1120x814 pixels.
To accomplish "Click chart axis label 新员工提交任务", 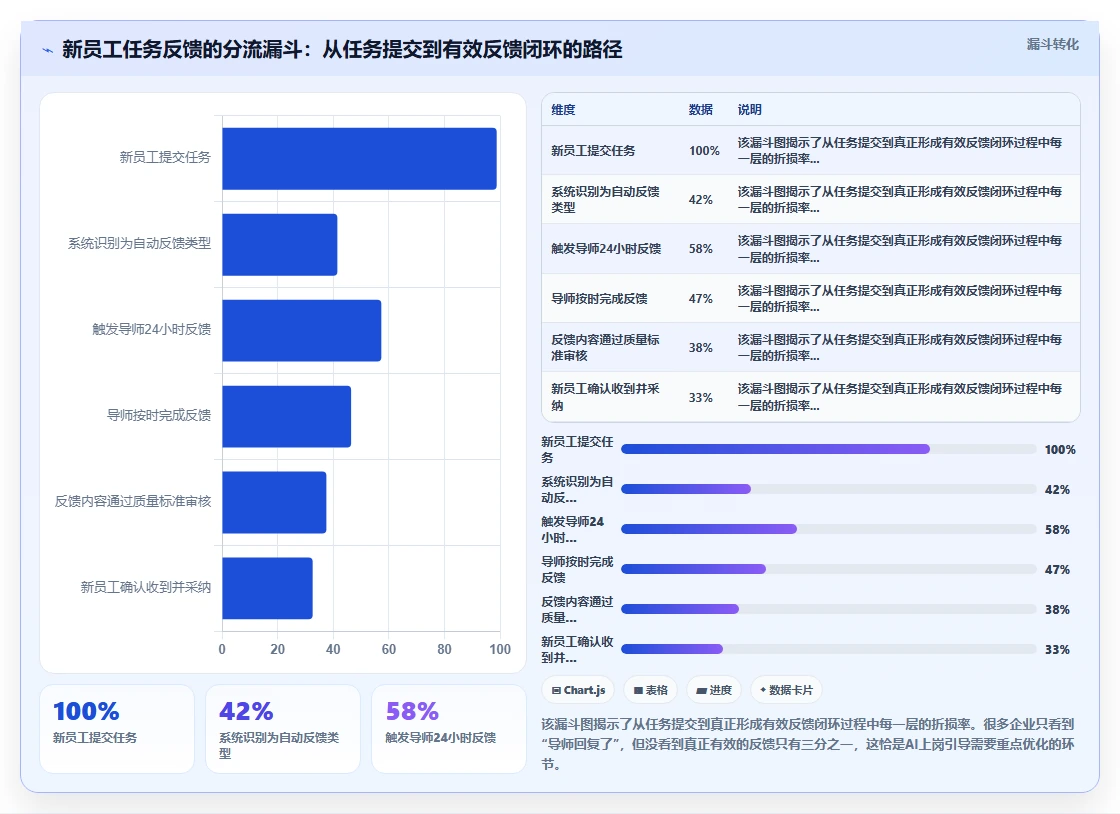I will coord(165,157).
